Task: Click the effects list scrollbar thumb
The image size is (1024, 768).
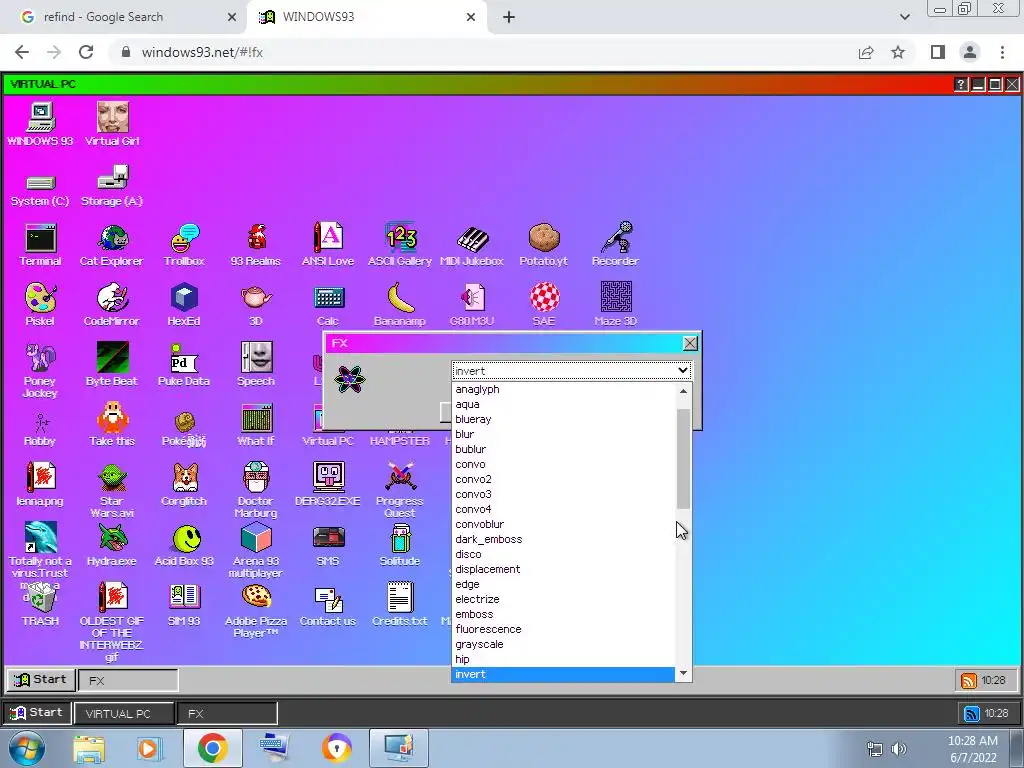Action: [x=683, y=458]
